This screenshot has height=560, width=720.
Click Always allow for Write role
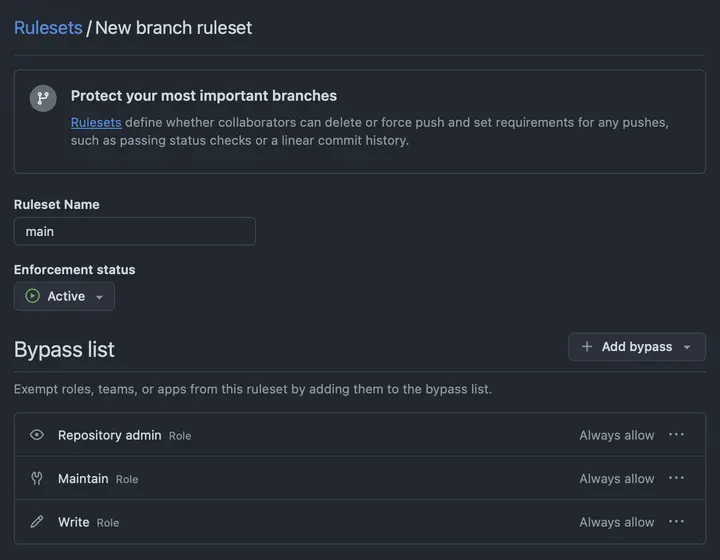click(x=617, y=522)
